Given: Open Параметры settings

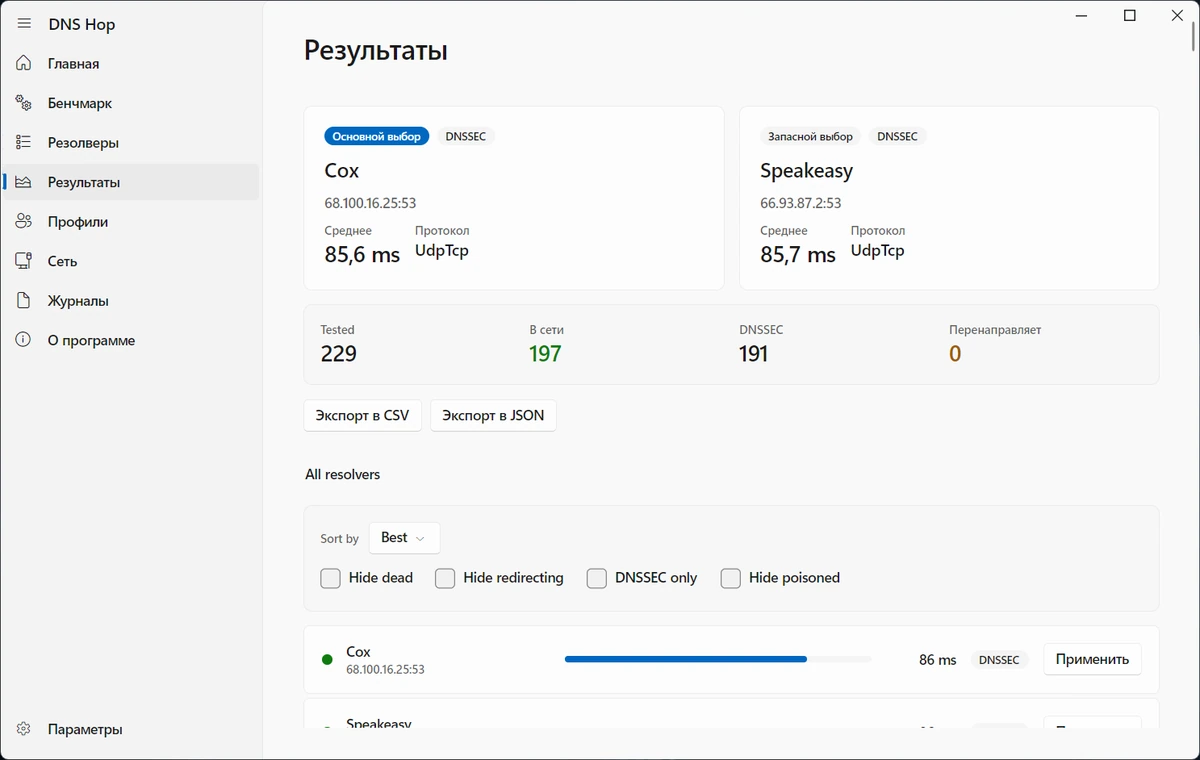Looking at the screenshot, I should pos(131,730).
